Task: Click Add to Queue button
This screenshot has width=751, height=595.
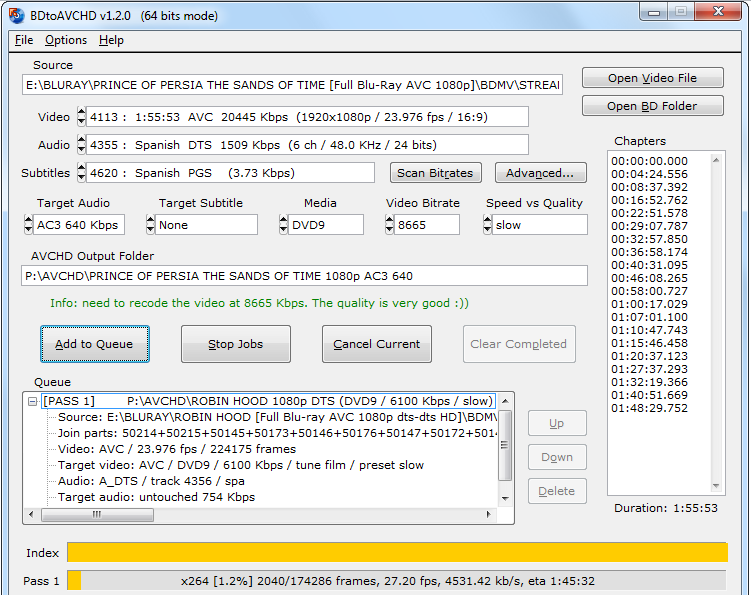Action: coord(94,344)
